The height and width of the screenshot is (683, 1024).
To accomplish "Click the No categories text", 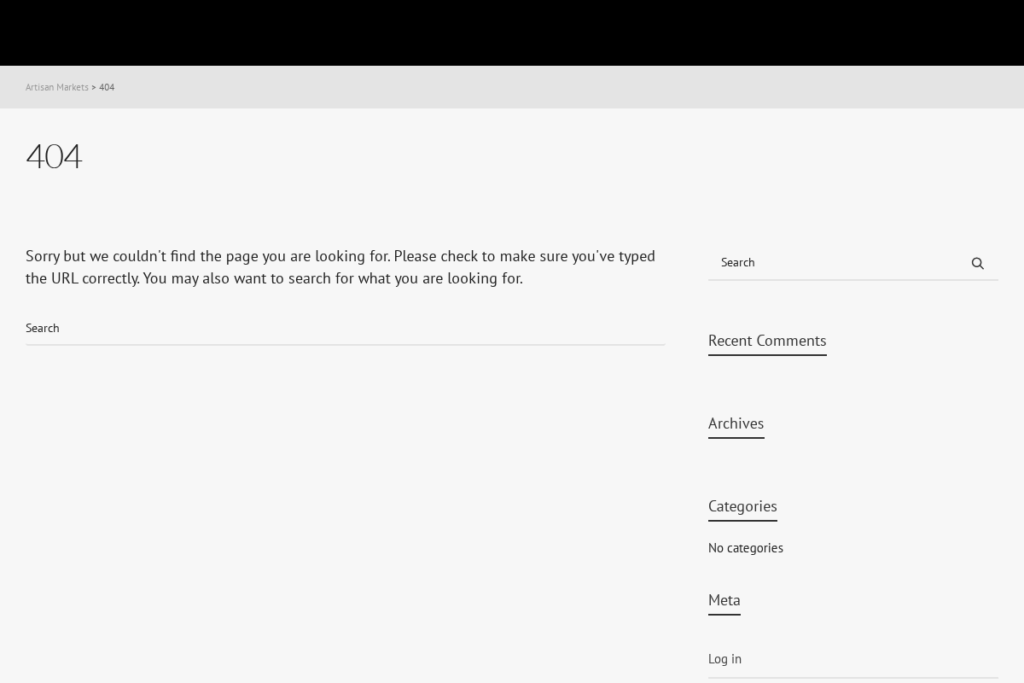I will coord(746,548).
